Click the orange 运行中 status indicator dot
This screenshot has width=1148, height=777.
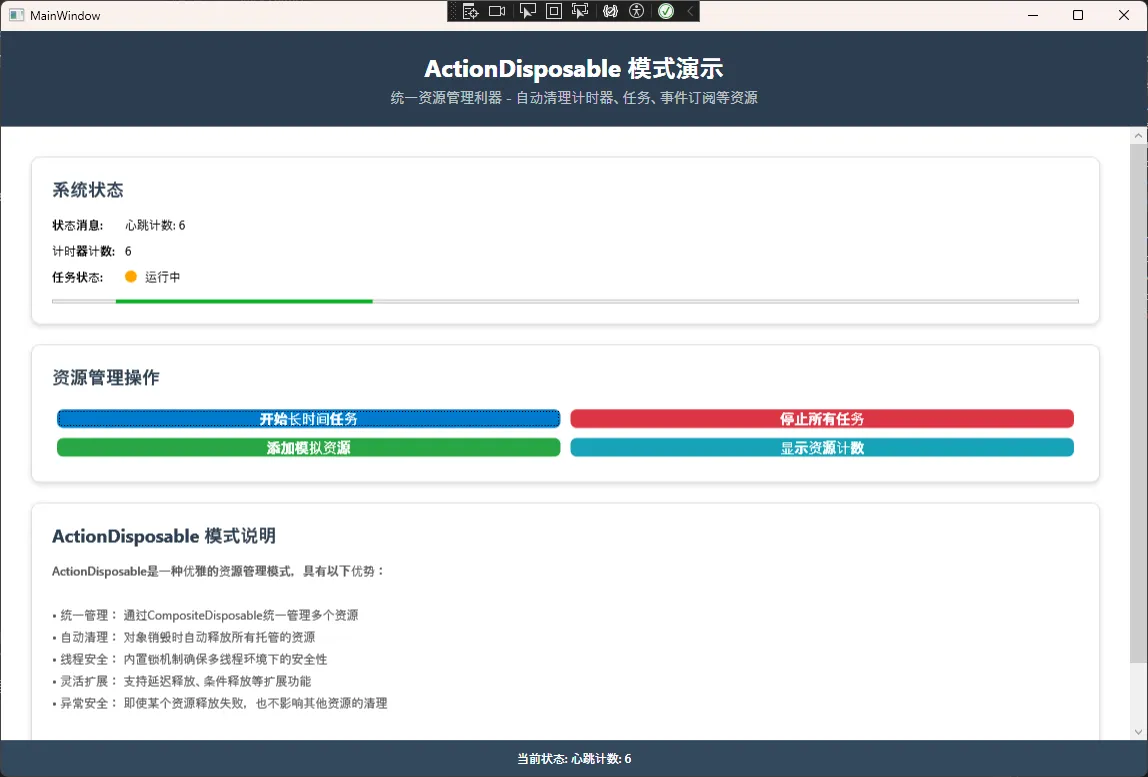pos(131,277)
